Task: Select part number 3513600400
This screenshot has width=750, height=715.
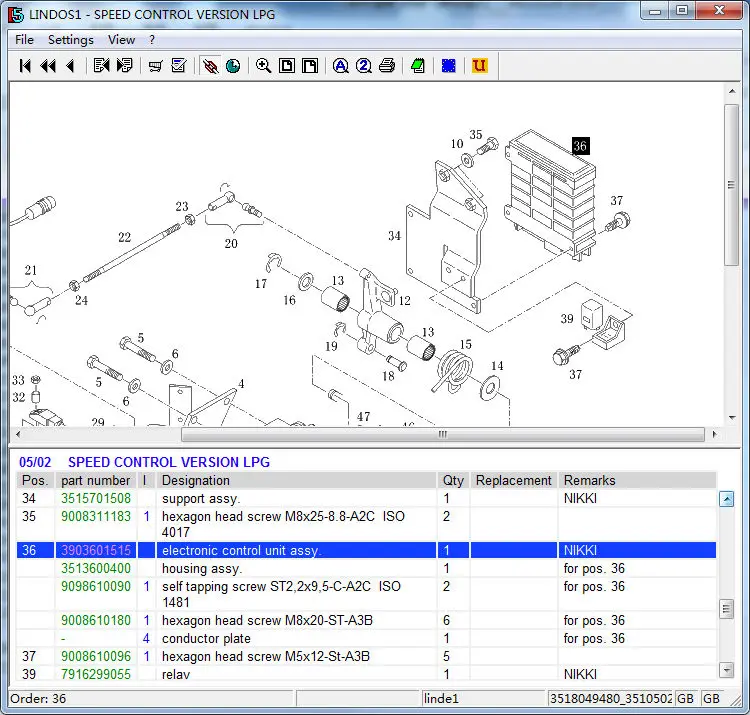Action: pyautogui.click(x=96, y=569)
